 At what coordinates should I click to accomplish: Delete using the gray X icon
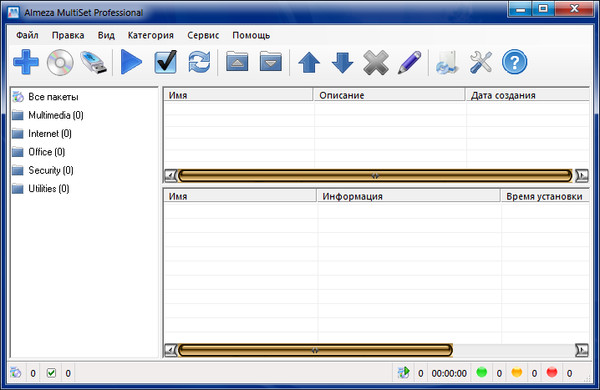376,62
